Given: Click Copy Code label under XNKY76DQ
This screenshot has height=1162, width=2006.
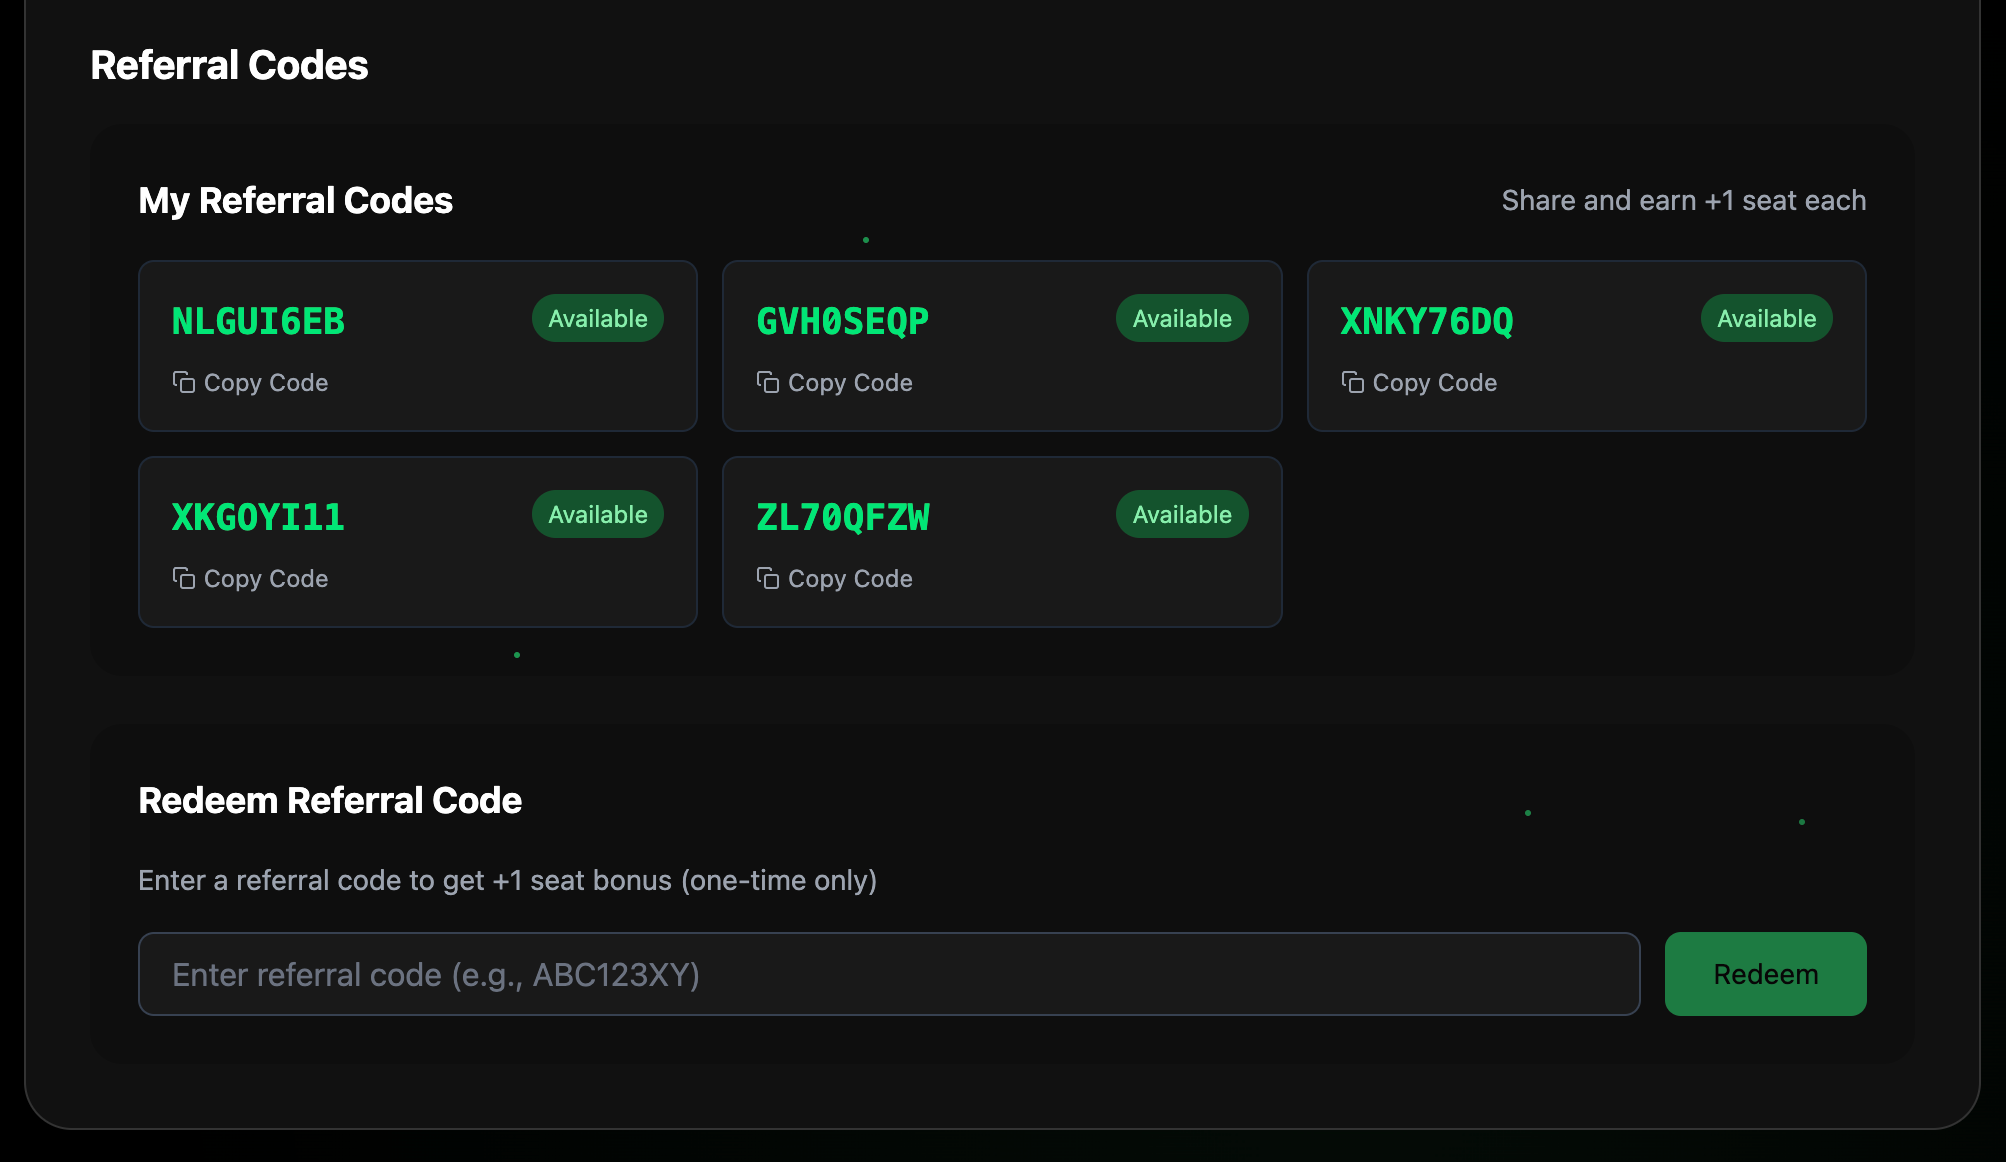Looking at the screenshot, I should 1434,383.
